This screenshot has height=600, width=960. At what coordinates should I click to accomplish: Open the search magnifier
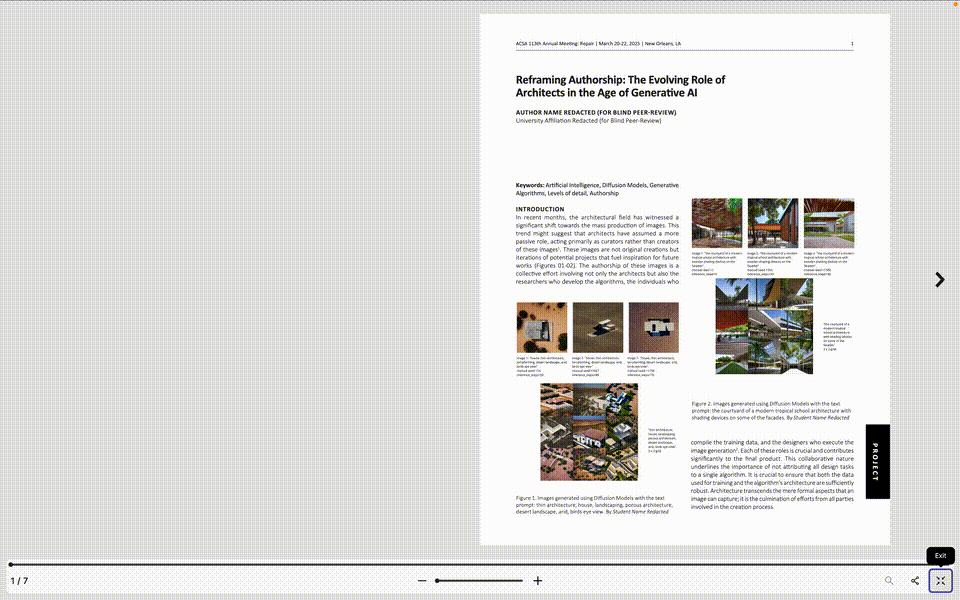(x=889, y=580)
